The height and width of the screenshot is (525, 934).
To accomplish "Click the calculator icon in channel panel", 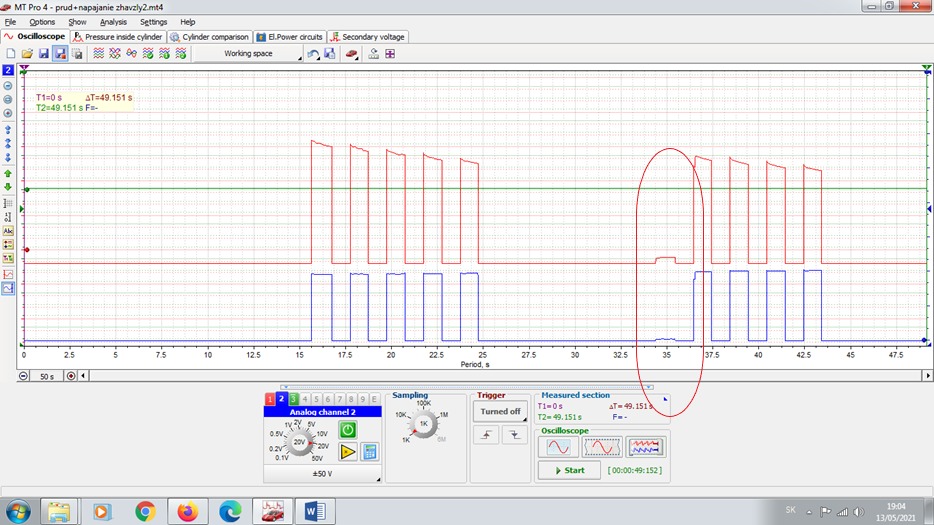I will tap(369, 451).
